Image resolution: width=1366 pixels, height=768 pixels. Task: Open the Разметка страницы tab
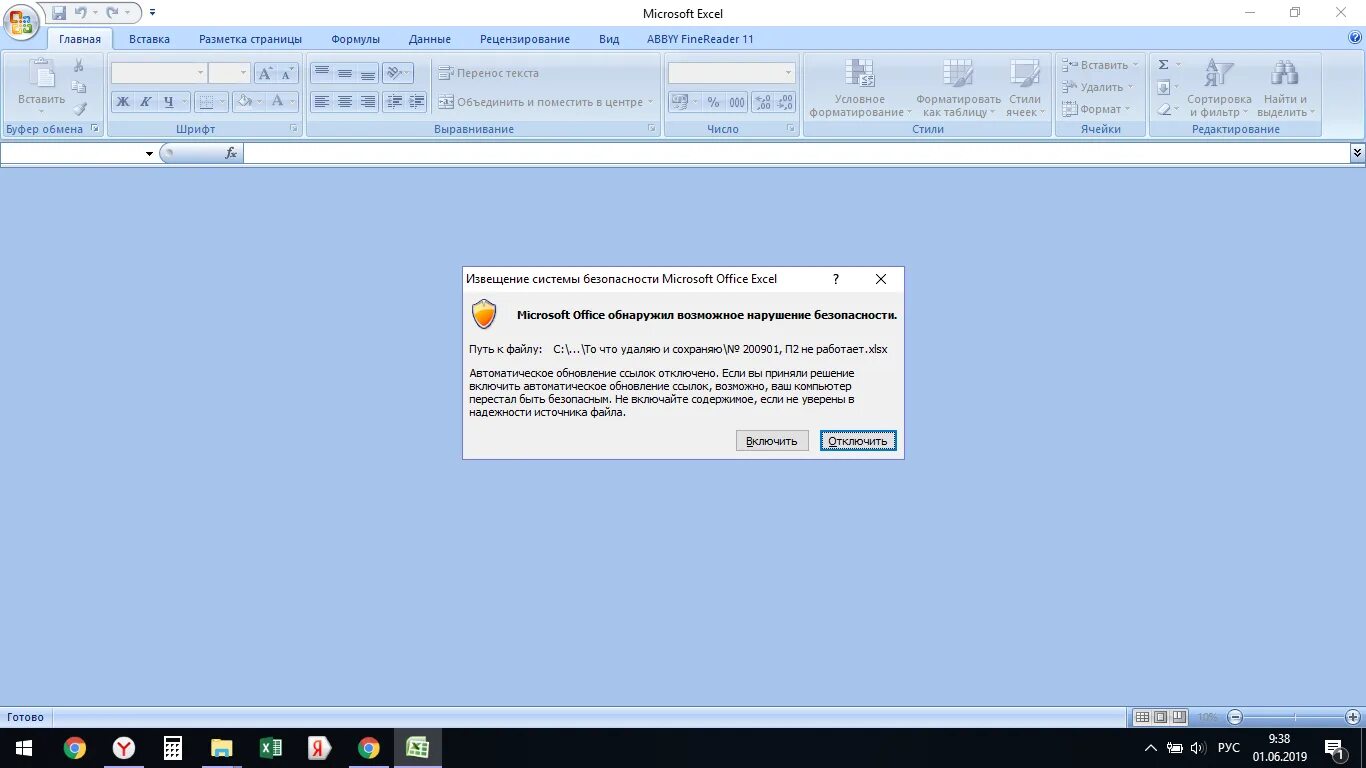[x=250, y=39]
